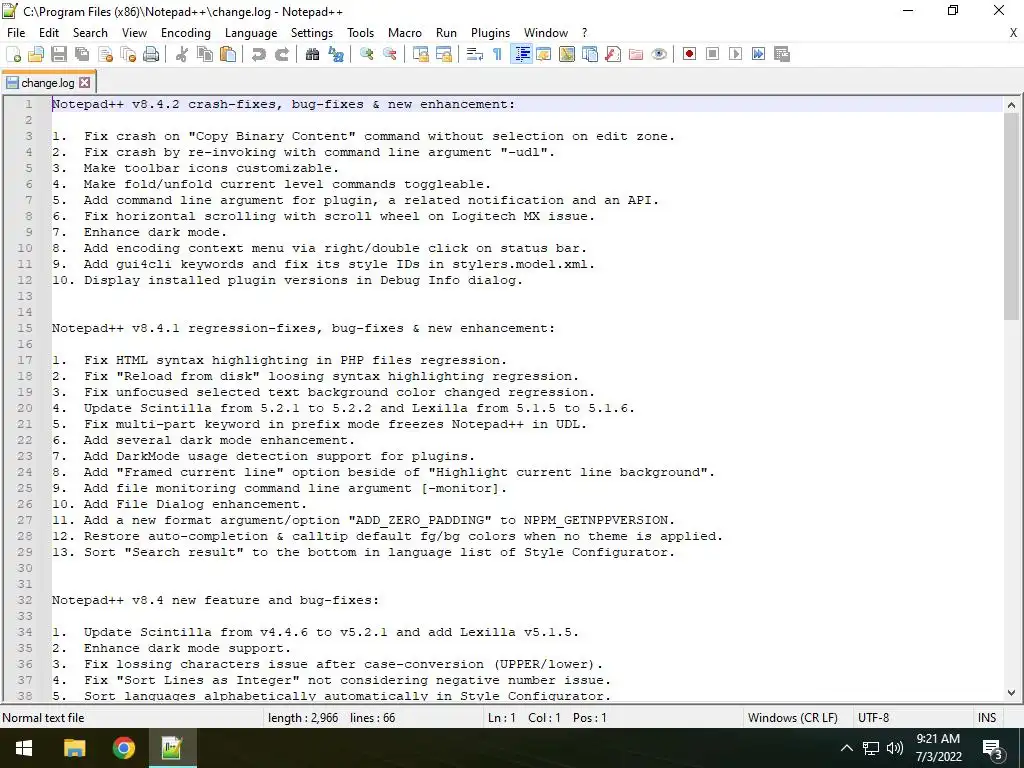The height and width of the screenshot is (768, 1024).
Task: Click the Save All icon
Action: [82, 54]
